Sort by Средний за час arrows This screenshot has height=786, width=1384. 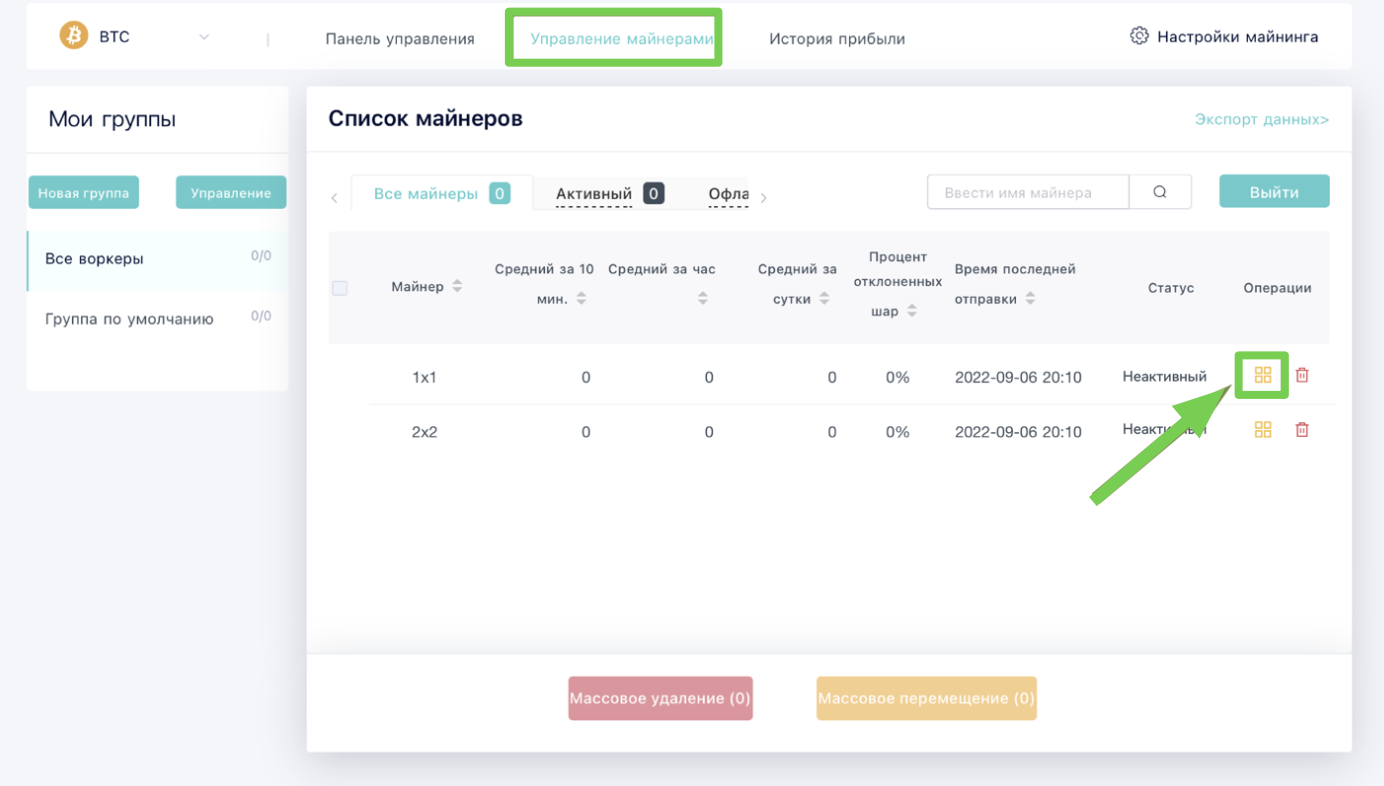(x=703, y=298)
